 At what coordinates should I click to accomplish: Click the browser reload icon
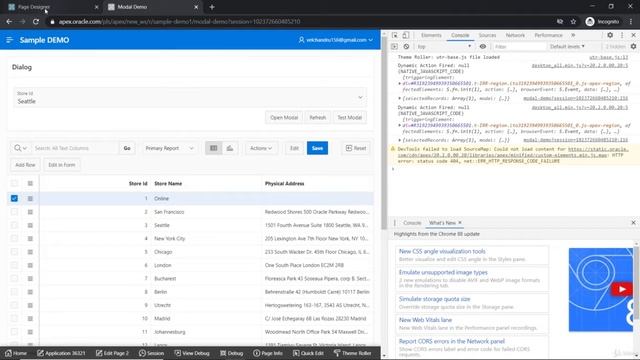[x=36, y=22]
